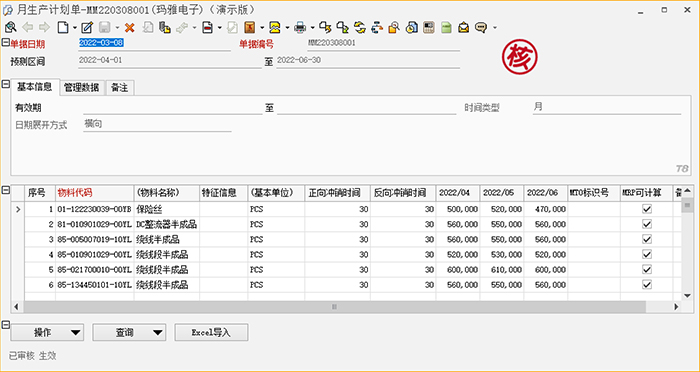Click the chat bubble icon
Viewport: 700px width, 372px height.
481,28
